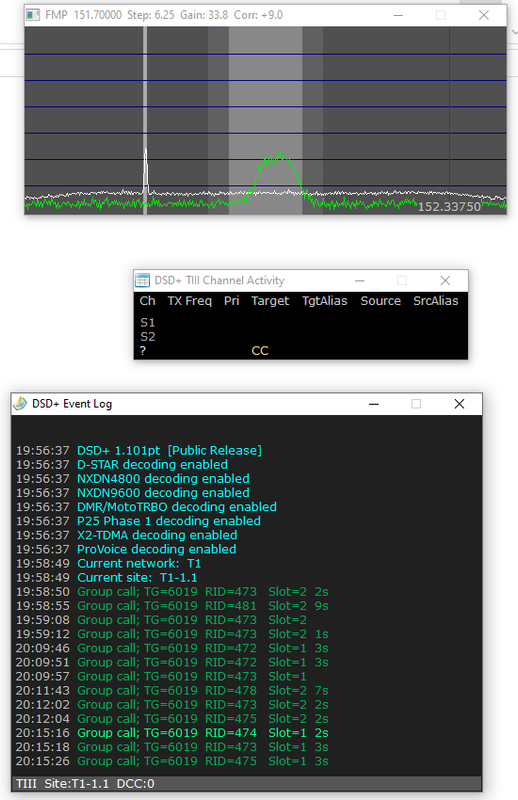Click the X2-TDMA decoding enabled log line
This screenshot has width=518, height=800.
127,535
